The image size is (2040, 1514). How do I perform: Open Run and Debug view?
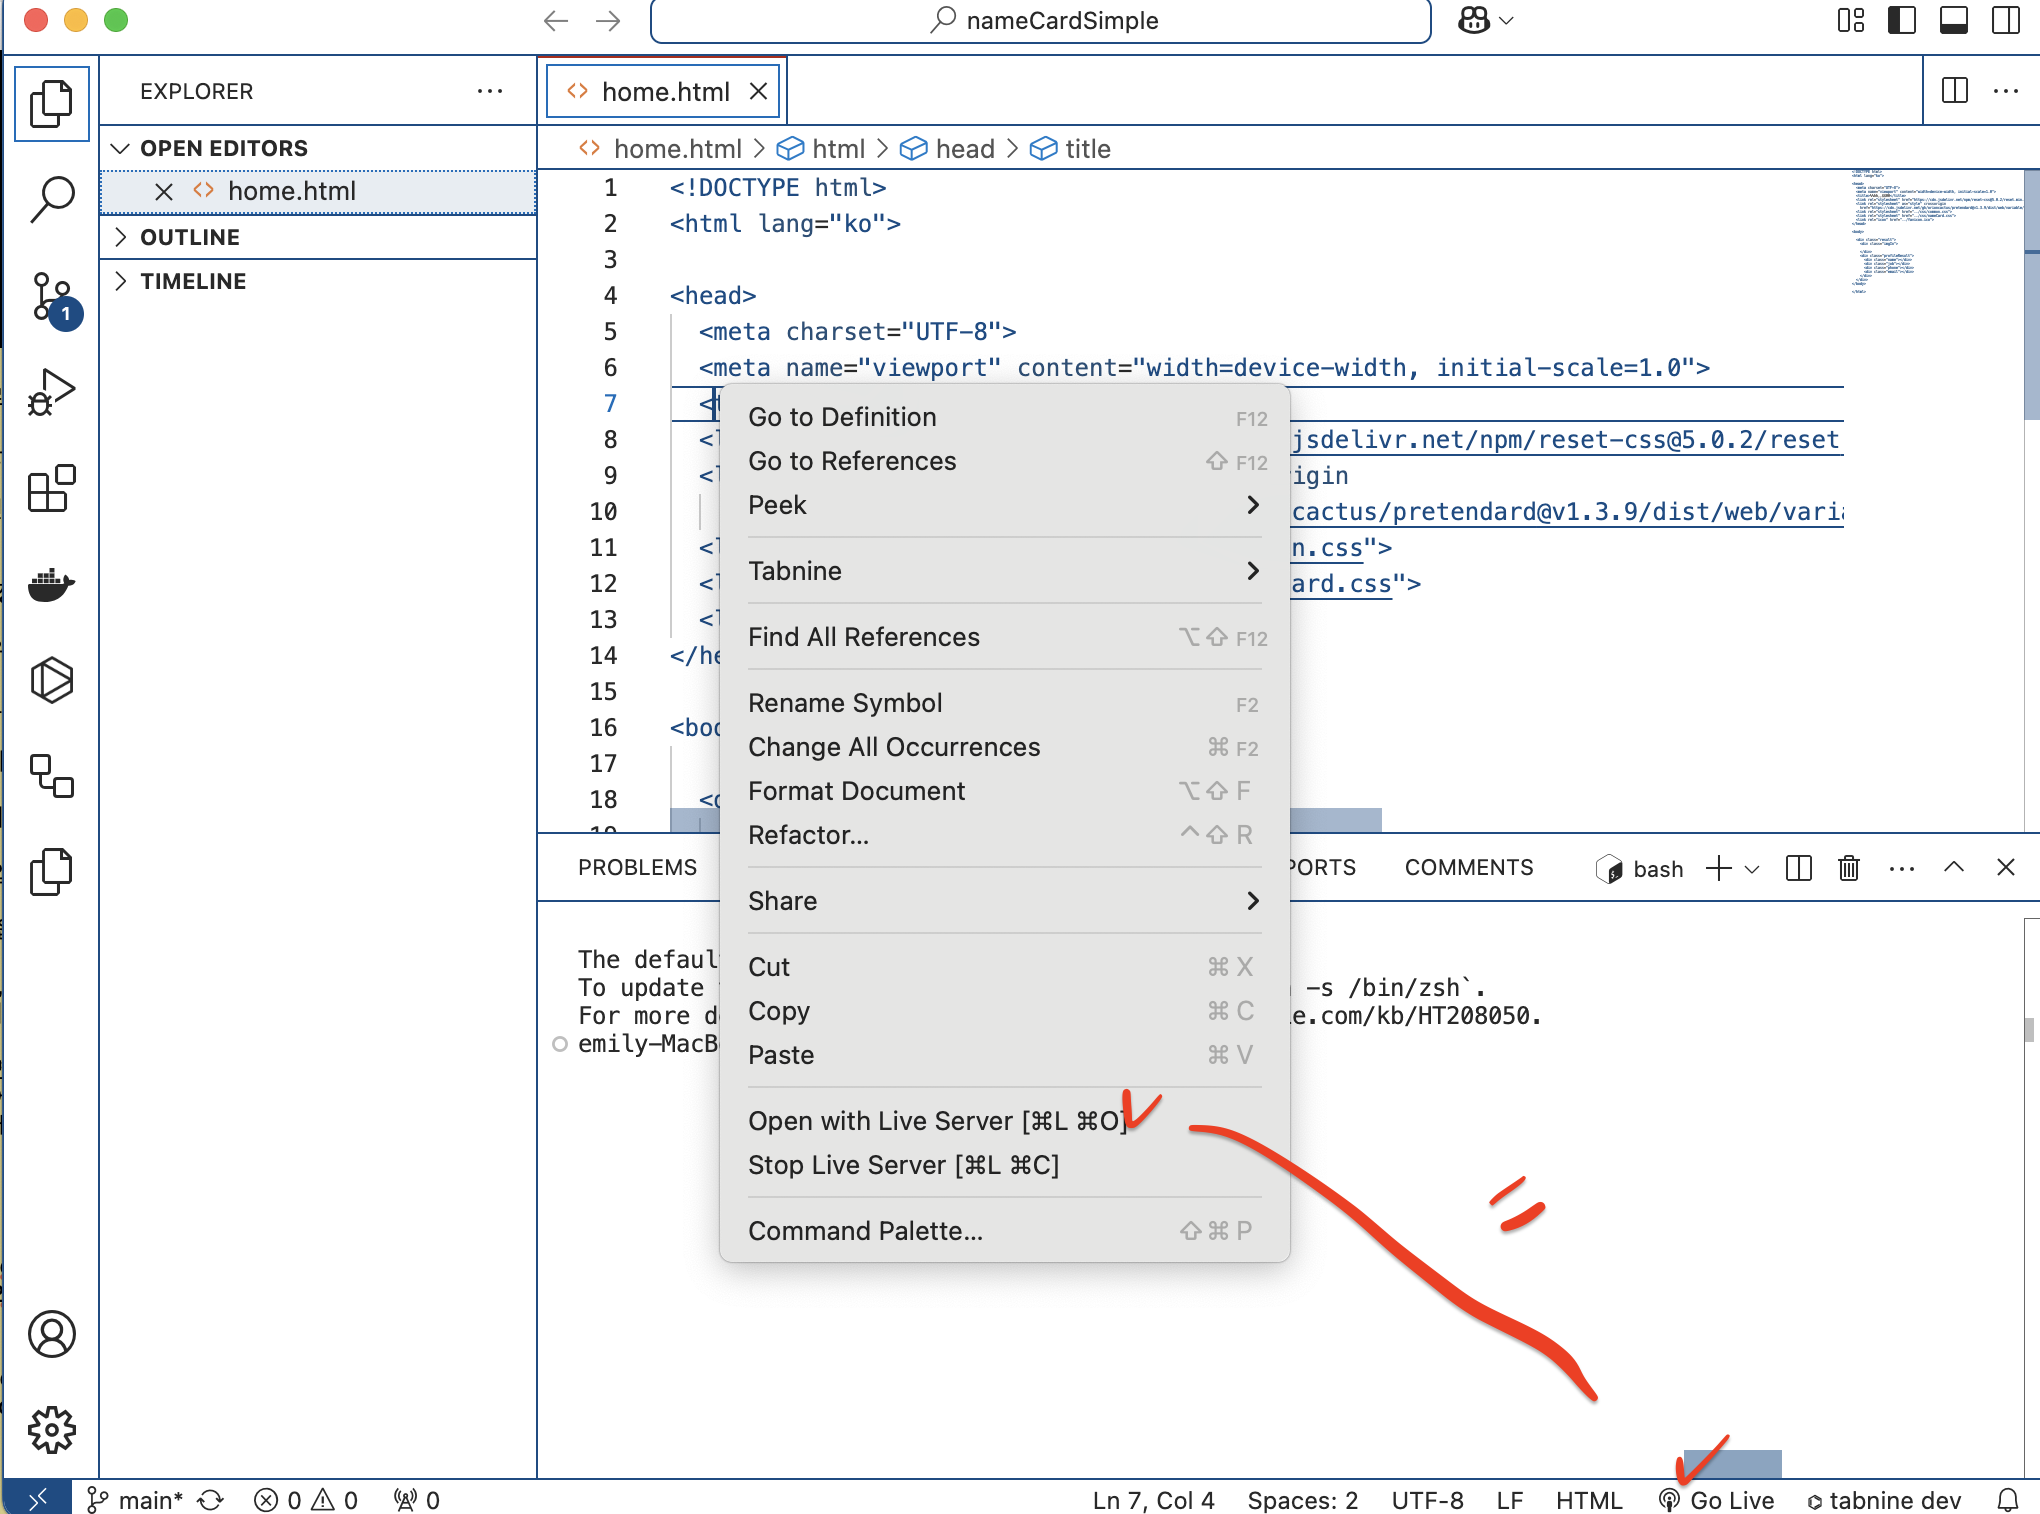tap(52, 392)
